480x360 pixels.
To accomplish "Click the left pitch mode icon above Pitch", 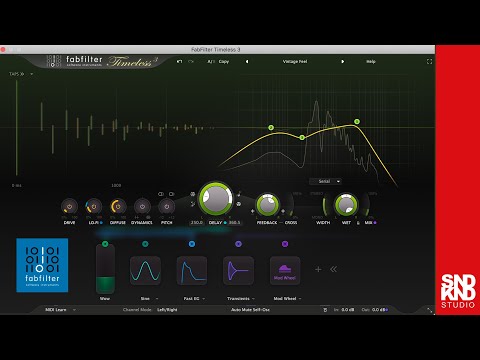I will coord(161,194).
